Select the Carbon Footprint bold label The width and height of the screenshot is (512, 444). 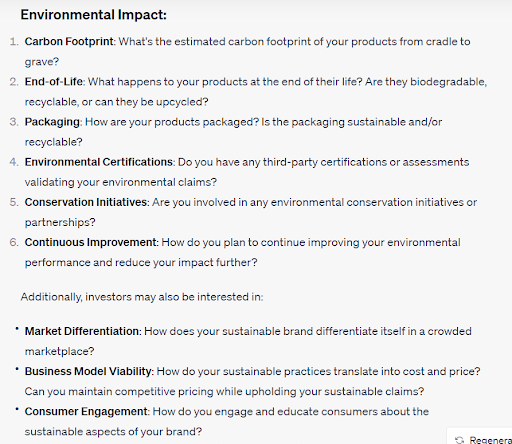[69, 42]
